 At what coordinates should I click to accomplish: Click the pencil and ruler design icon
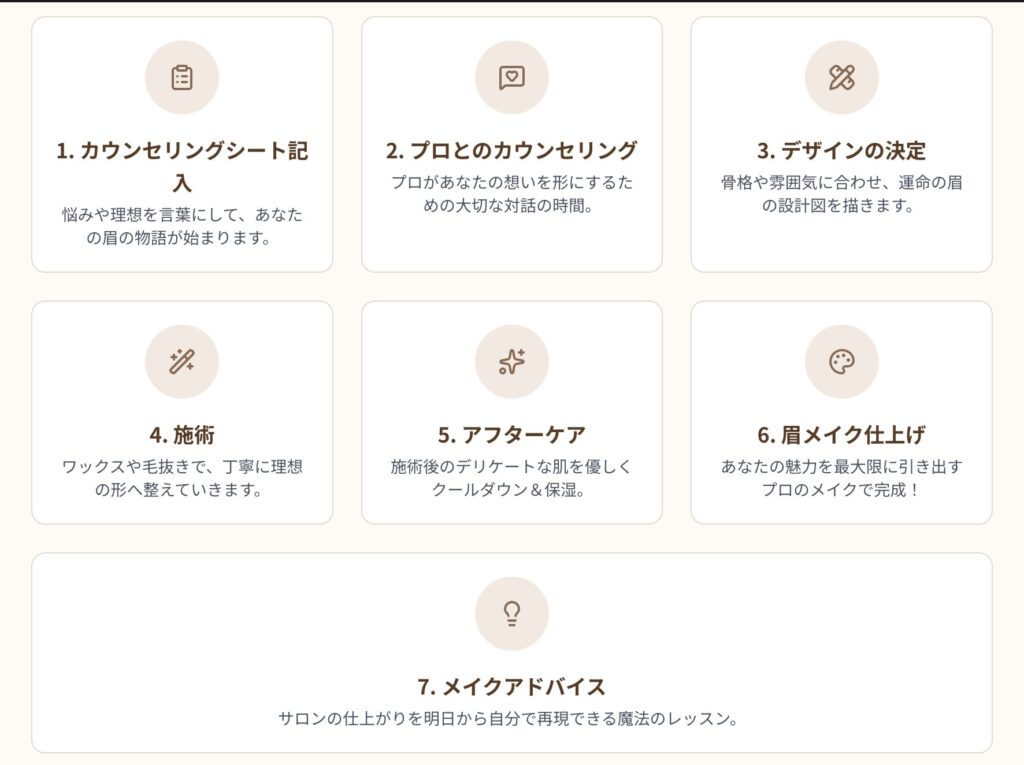[x=841, y=78]
